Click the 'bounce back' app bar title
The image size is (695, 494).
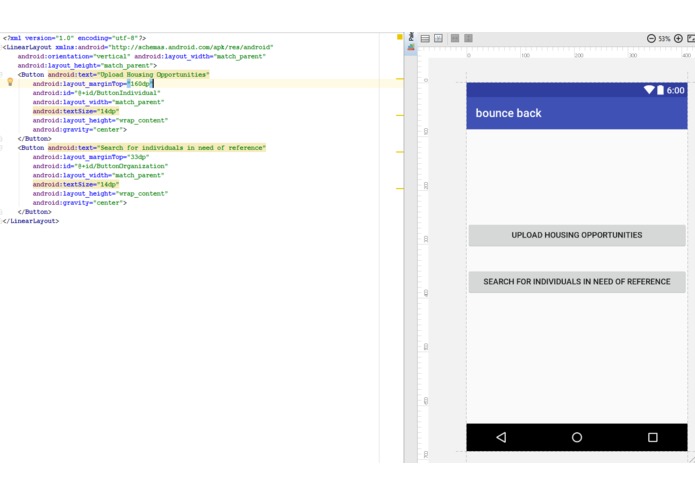click(x=508, y=113)
